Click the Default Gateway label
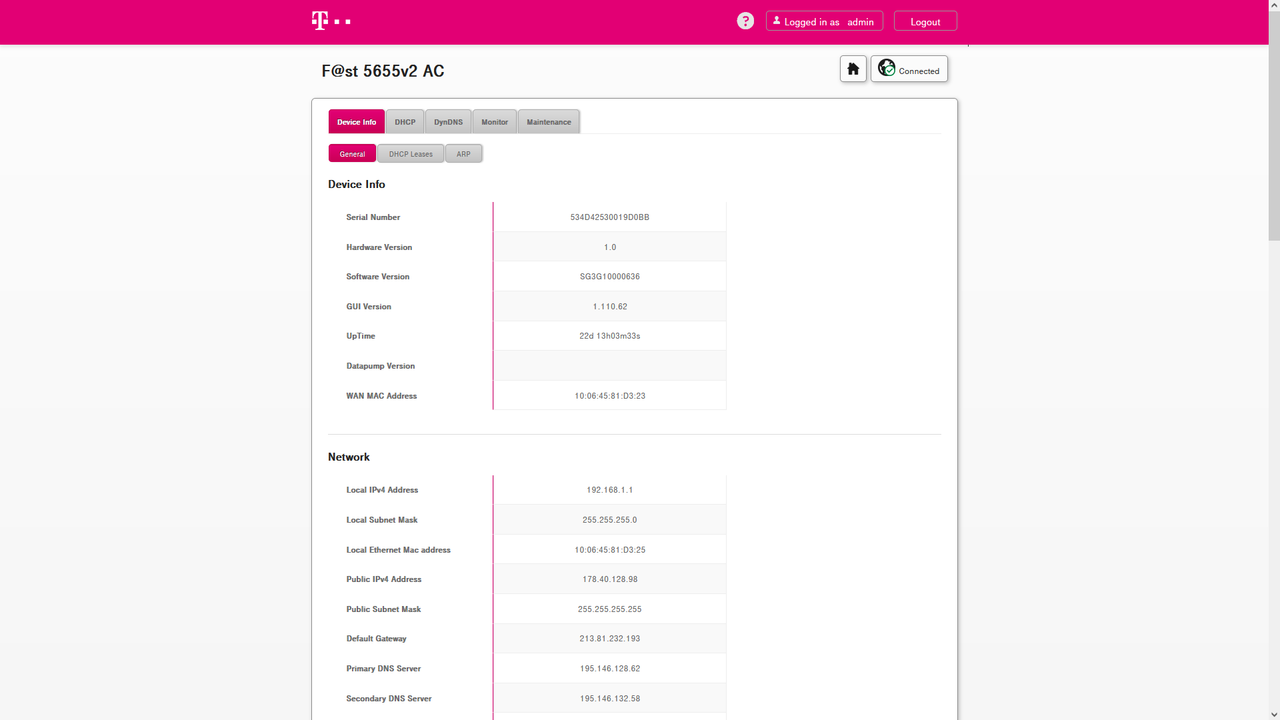Image resolution: width=1280 pixels, height=720 pixels. (376, 638)
